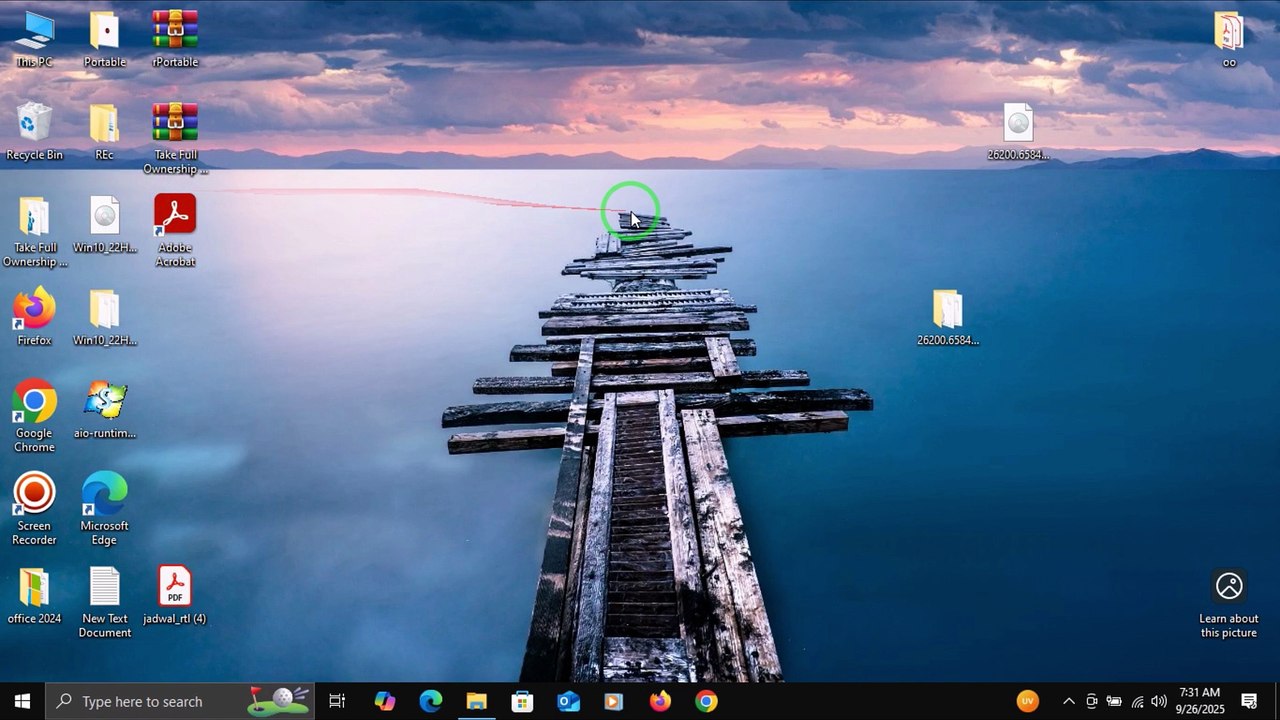Open Task View from the taskbar

(x=337, y=701)
